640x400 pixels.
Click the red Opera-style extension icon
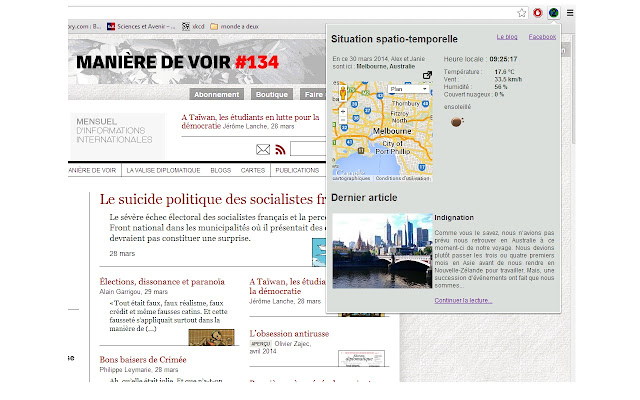coord(538,13)
